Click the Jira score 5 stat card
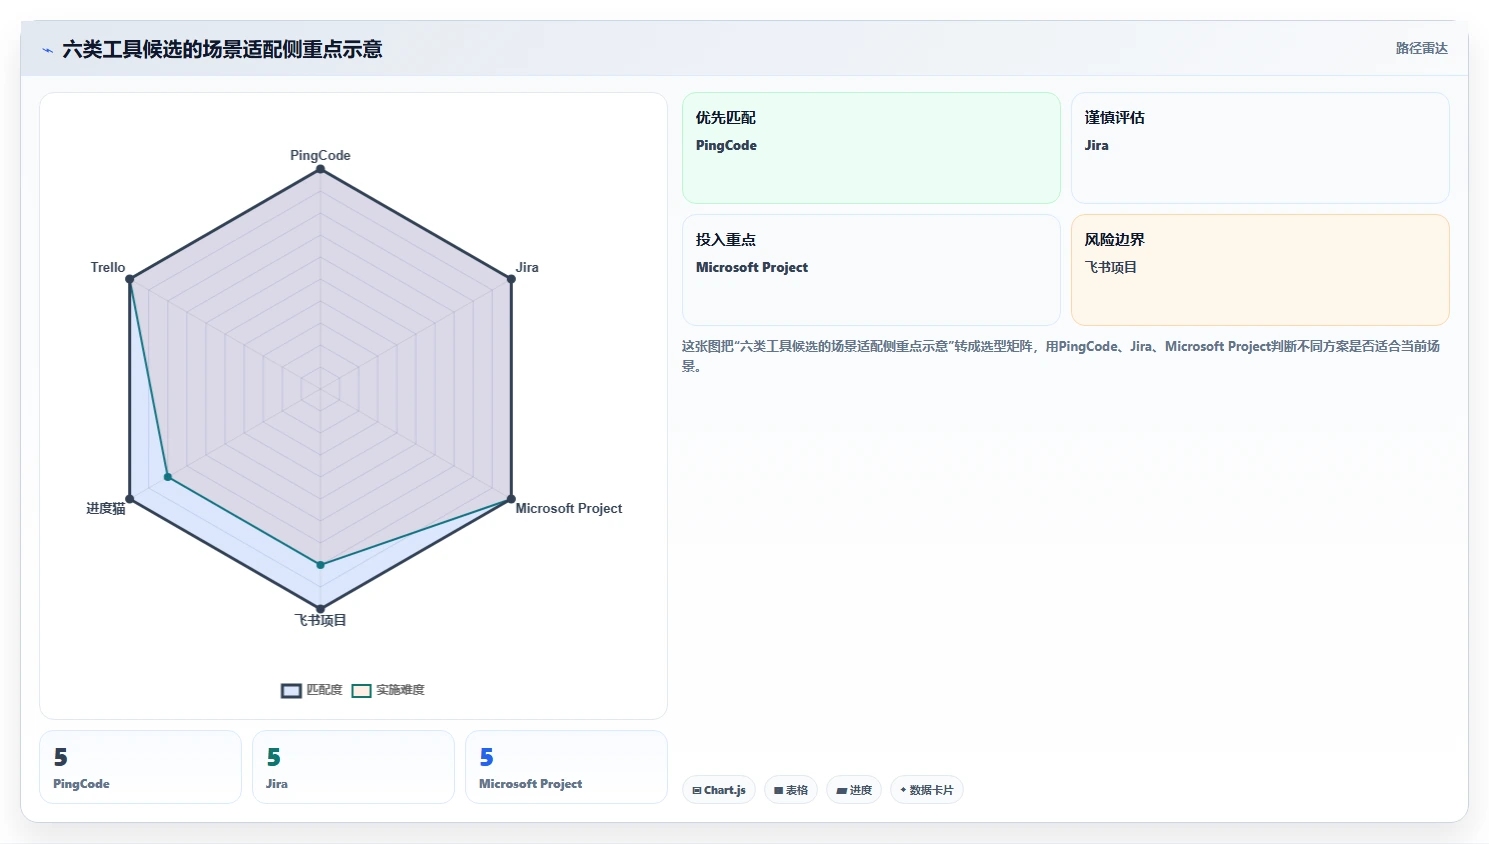Screen dimensions: 1489x844 click(x=353, y=767)
